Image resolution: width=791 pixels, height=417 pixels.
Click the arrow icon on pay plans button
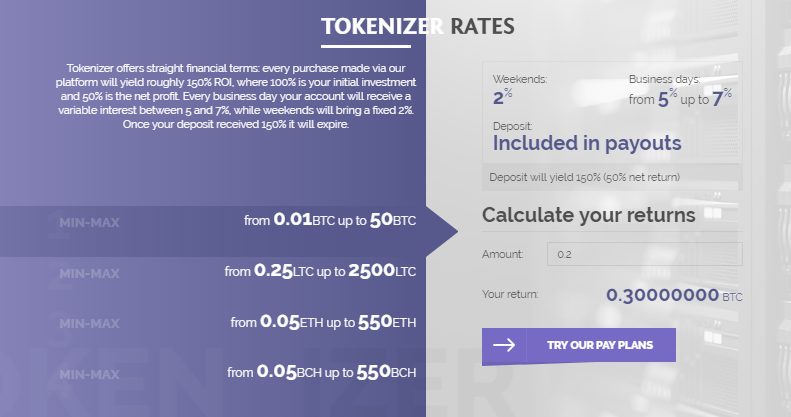pyautogui.click(x=504, y=345)
